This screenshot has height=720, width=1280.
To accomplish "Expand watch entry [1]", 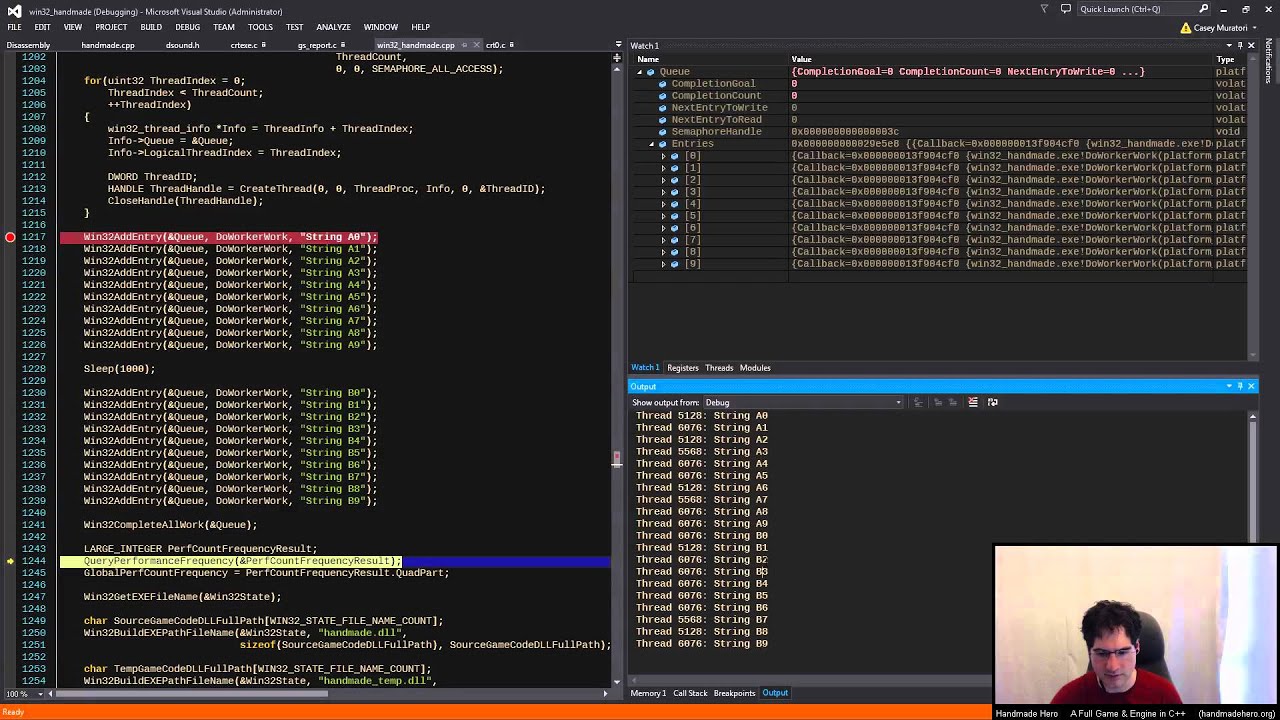I will pyautogui.click(x=663, y=168).
